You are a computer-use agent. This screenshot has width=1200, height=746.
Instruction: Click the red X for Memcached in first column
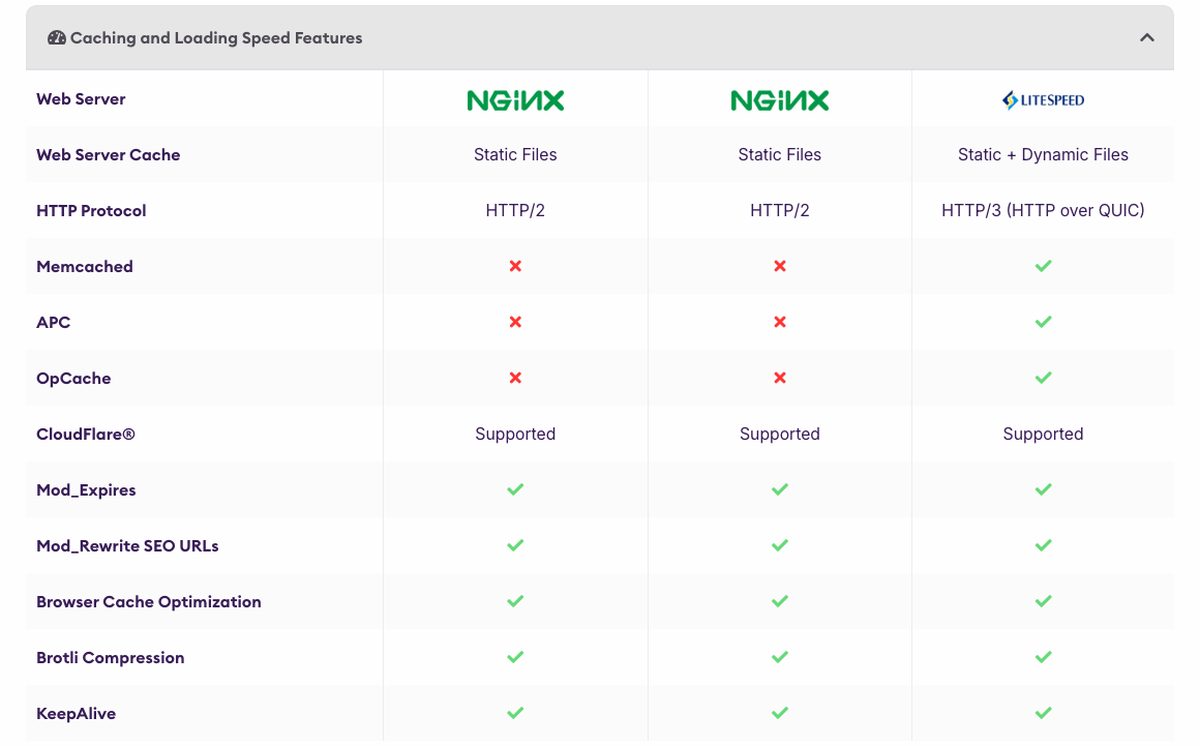click(515, 266)
